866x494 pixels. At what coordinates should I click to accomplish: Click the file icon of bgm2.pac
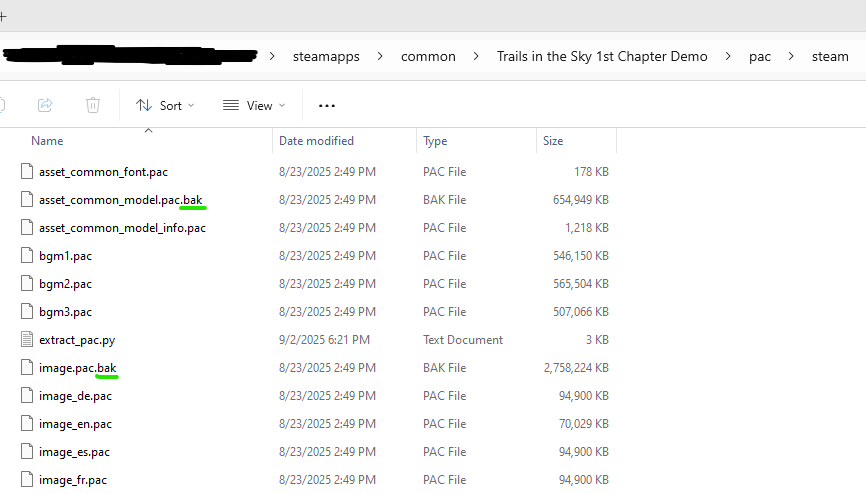27,283
